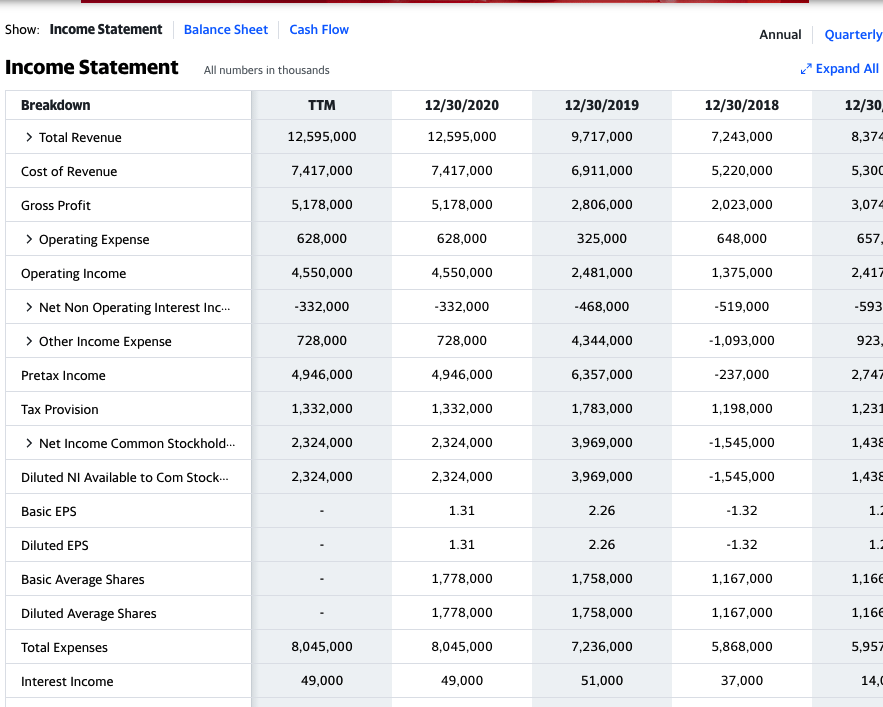
Task: Expand Net Income Common Stockholders row
Action: [29, 443]
